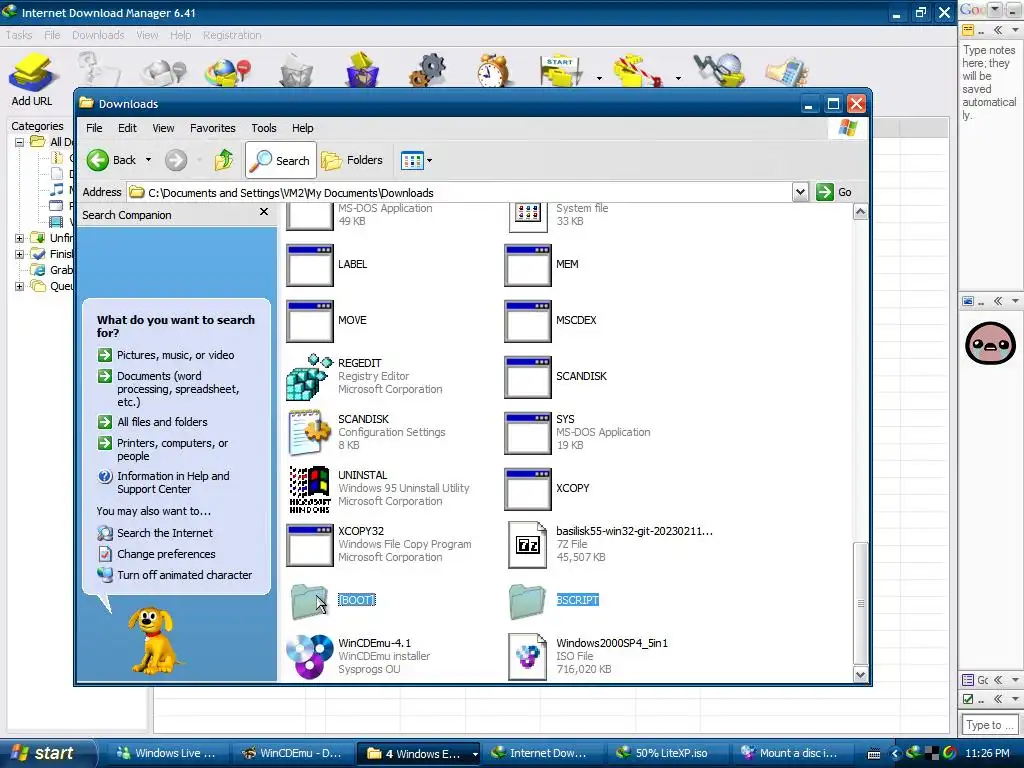Select the BSCRIPT folder icon
Screen dimensions: 1024x768
click(526, 601)
